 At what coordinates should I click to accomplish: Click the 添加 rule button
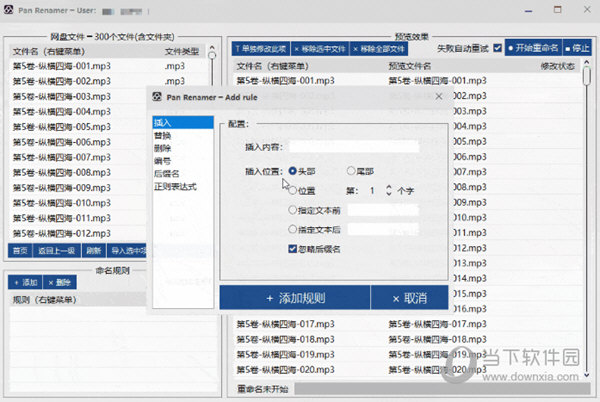point(25,282)
